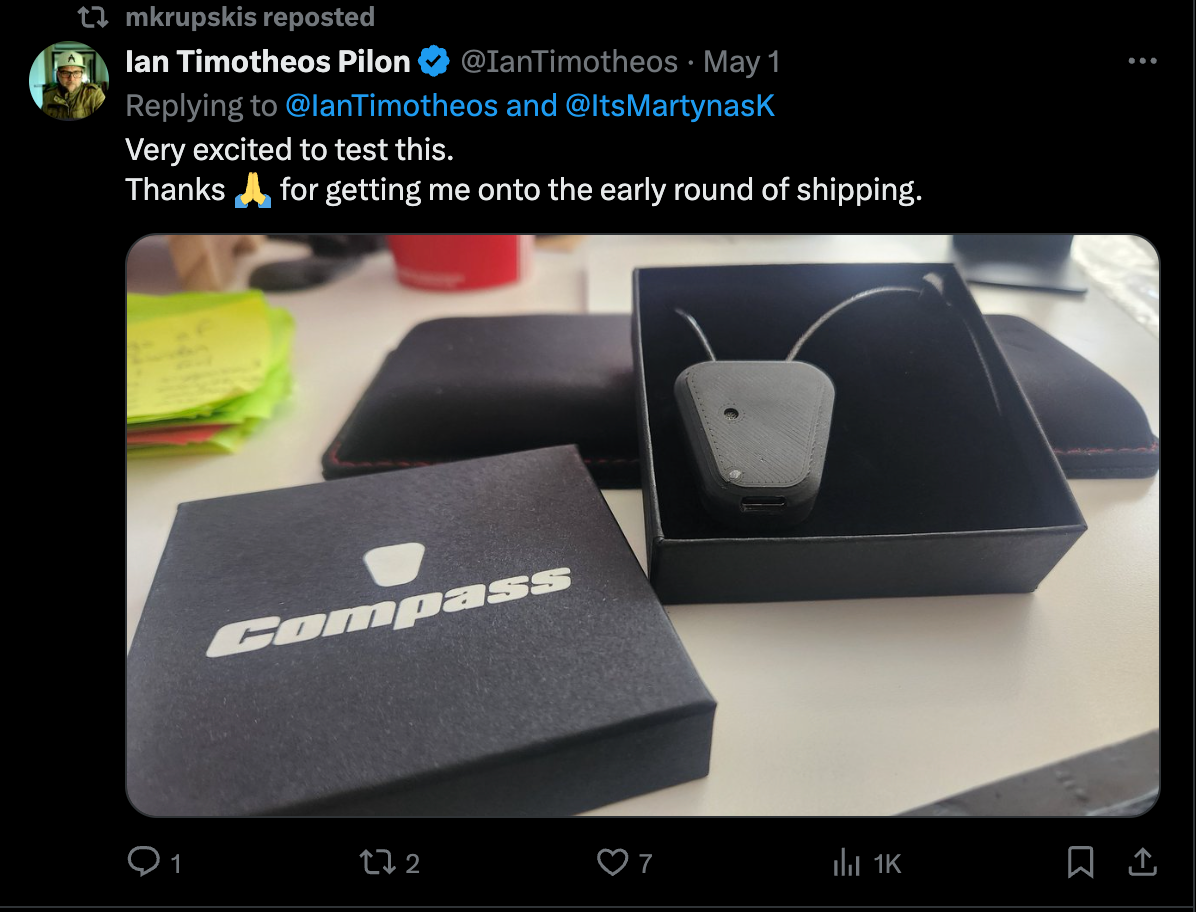Screen dimensions: 1196x912
Task: Click @IanTimotheos in Replying to line
Action: (x=391, y=106)
